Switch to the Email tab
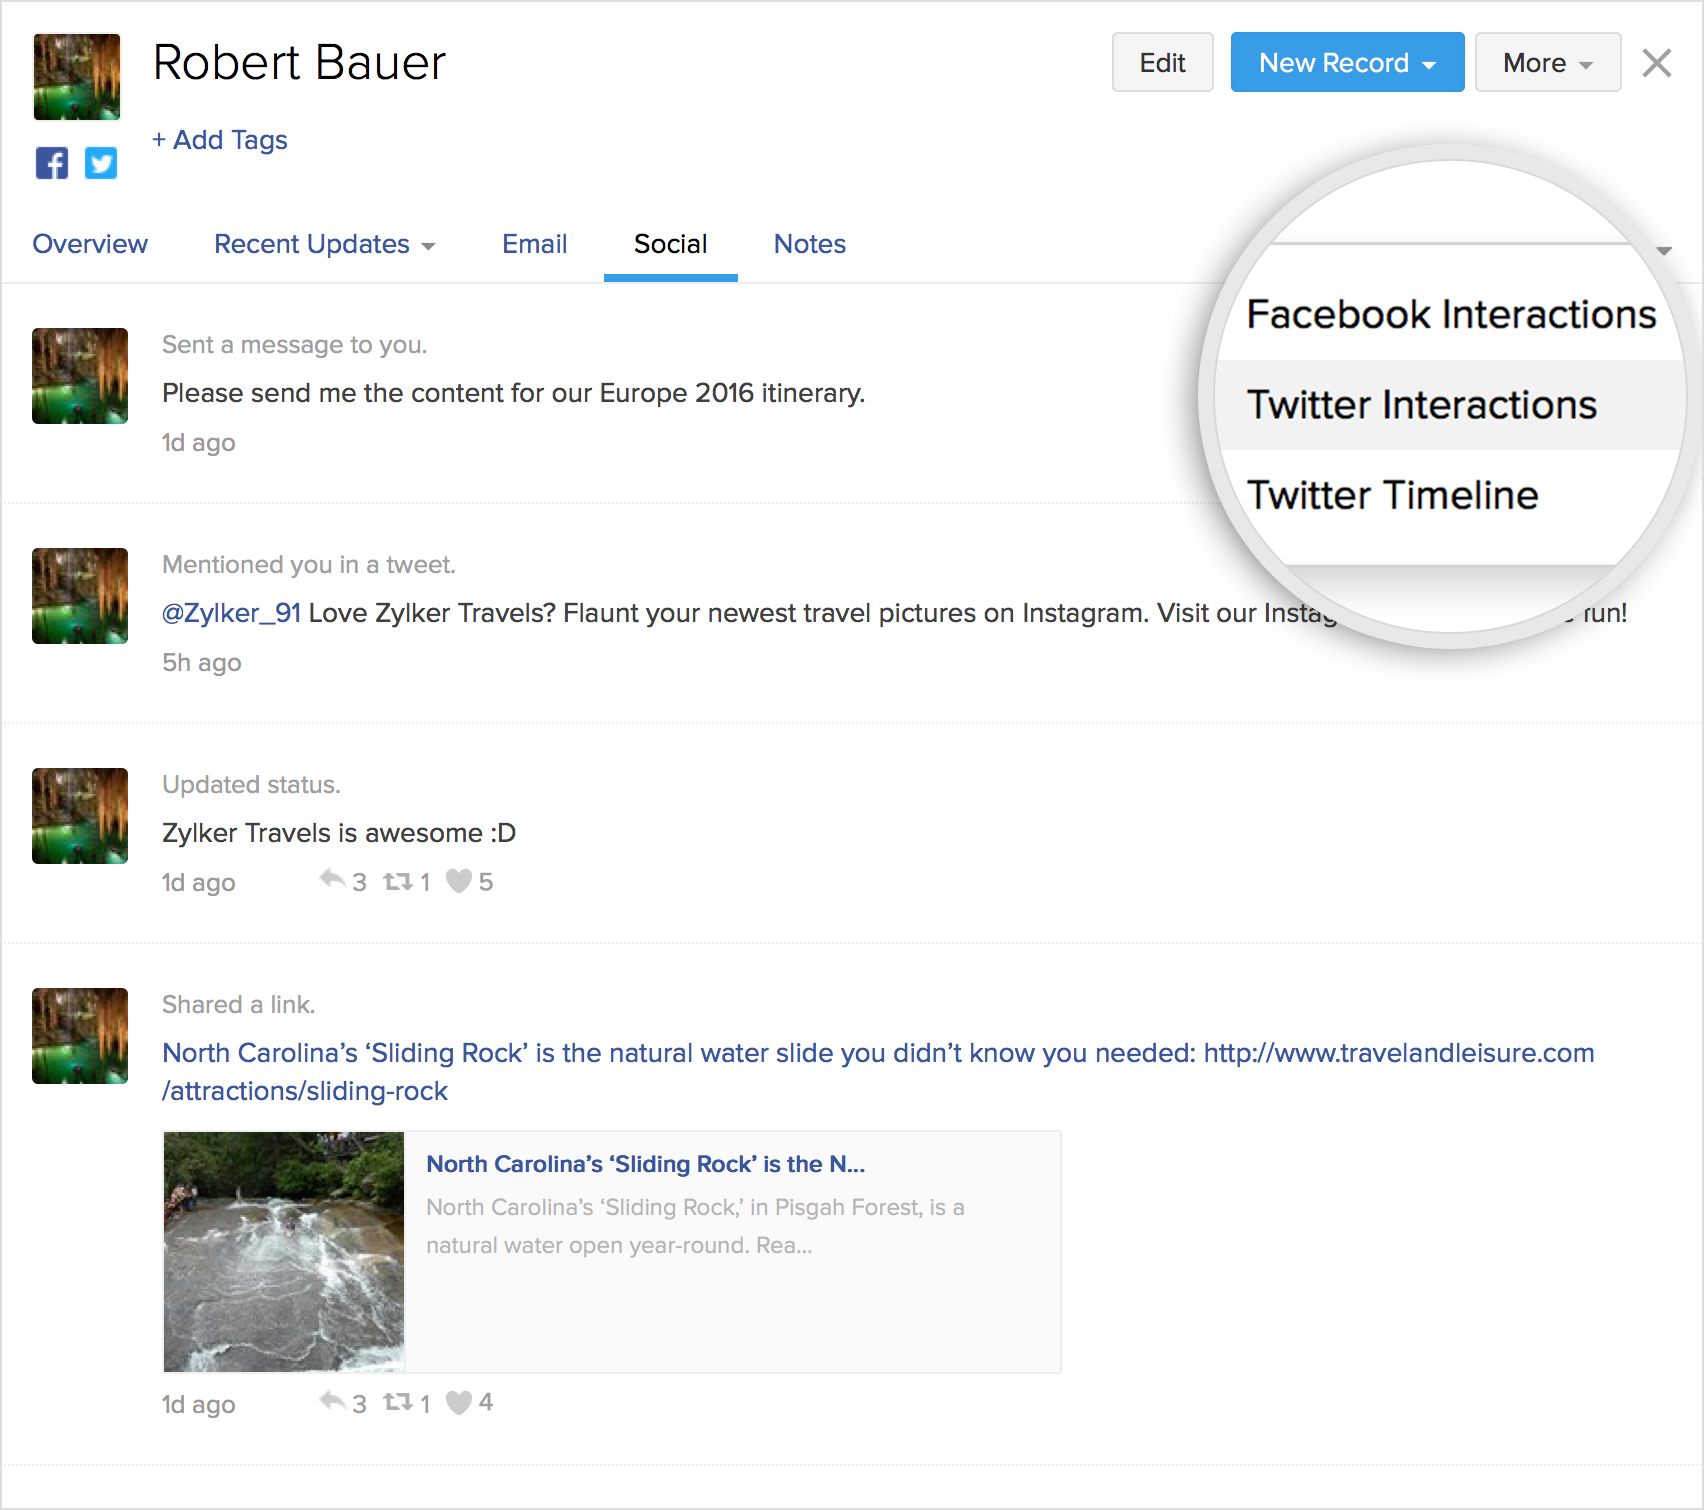Screen dimensions: 1704x1510 (535, 244)
